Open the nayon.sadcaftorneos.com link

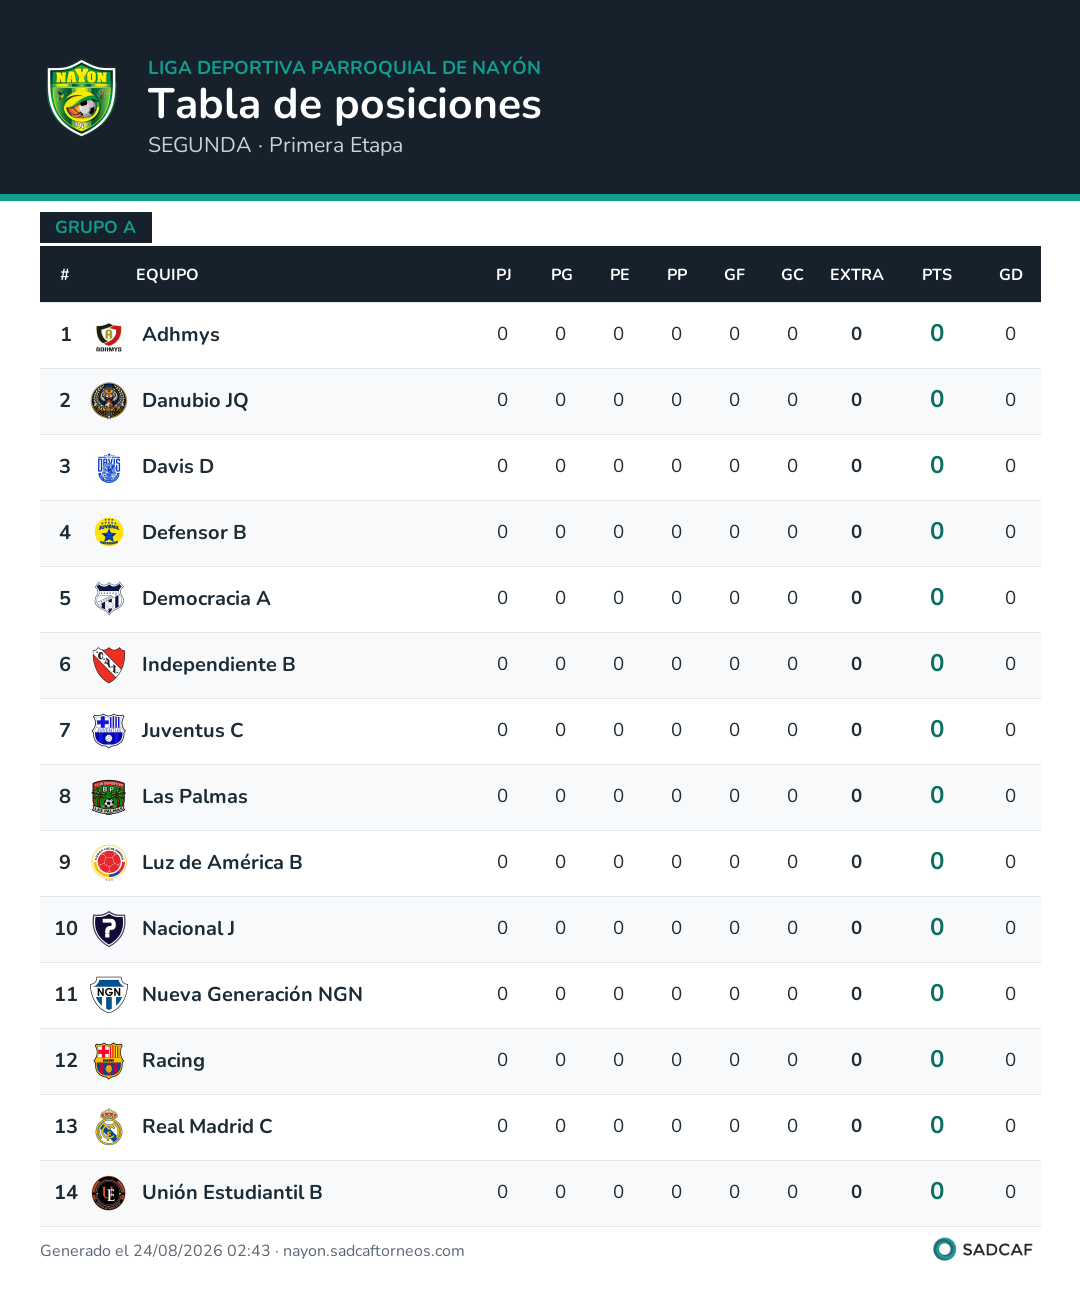[x=374, y=1251]
